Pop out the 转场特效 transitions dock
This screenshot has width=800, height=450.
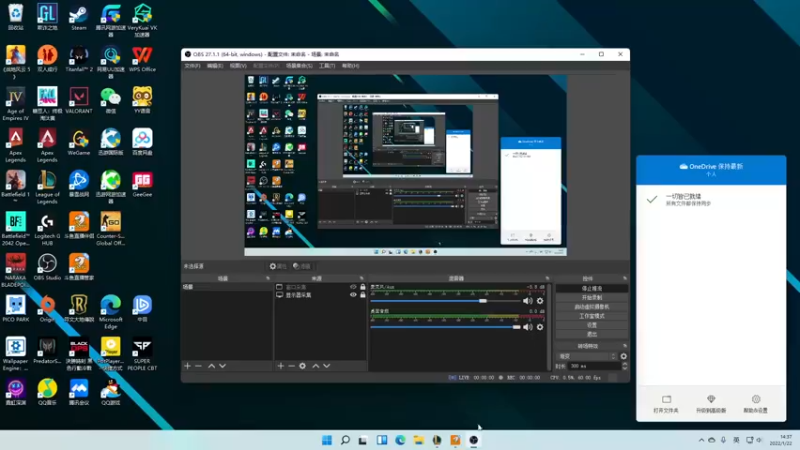[x=625, y=346]
